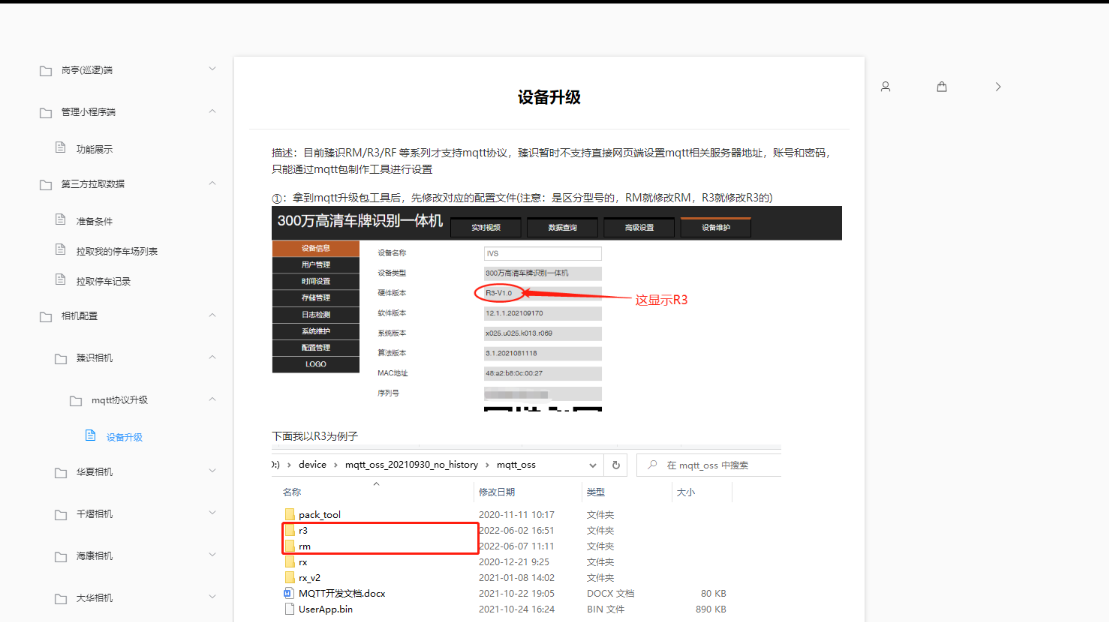Click the 在 mqtt_oss 中搜索 search field

708,465
